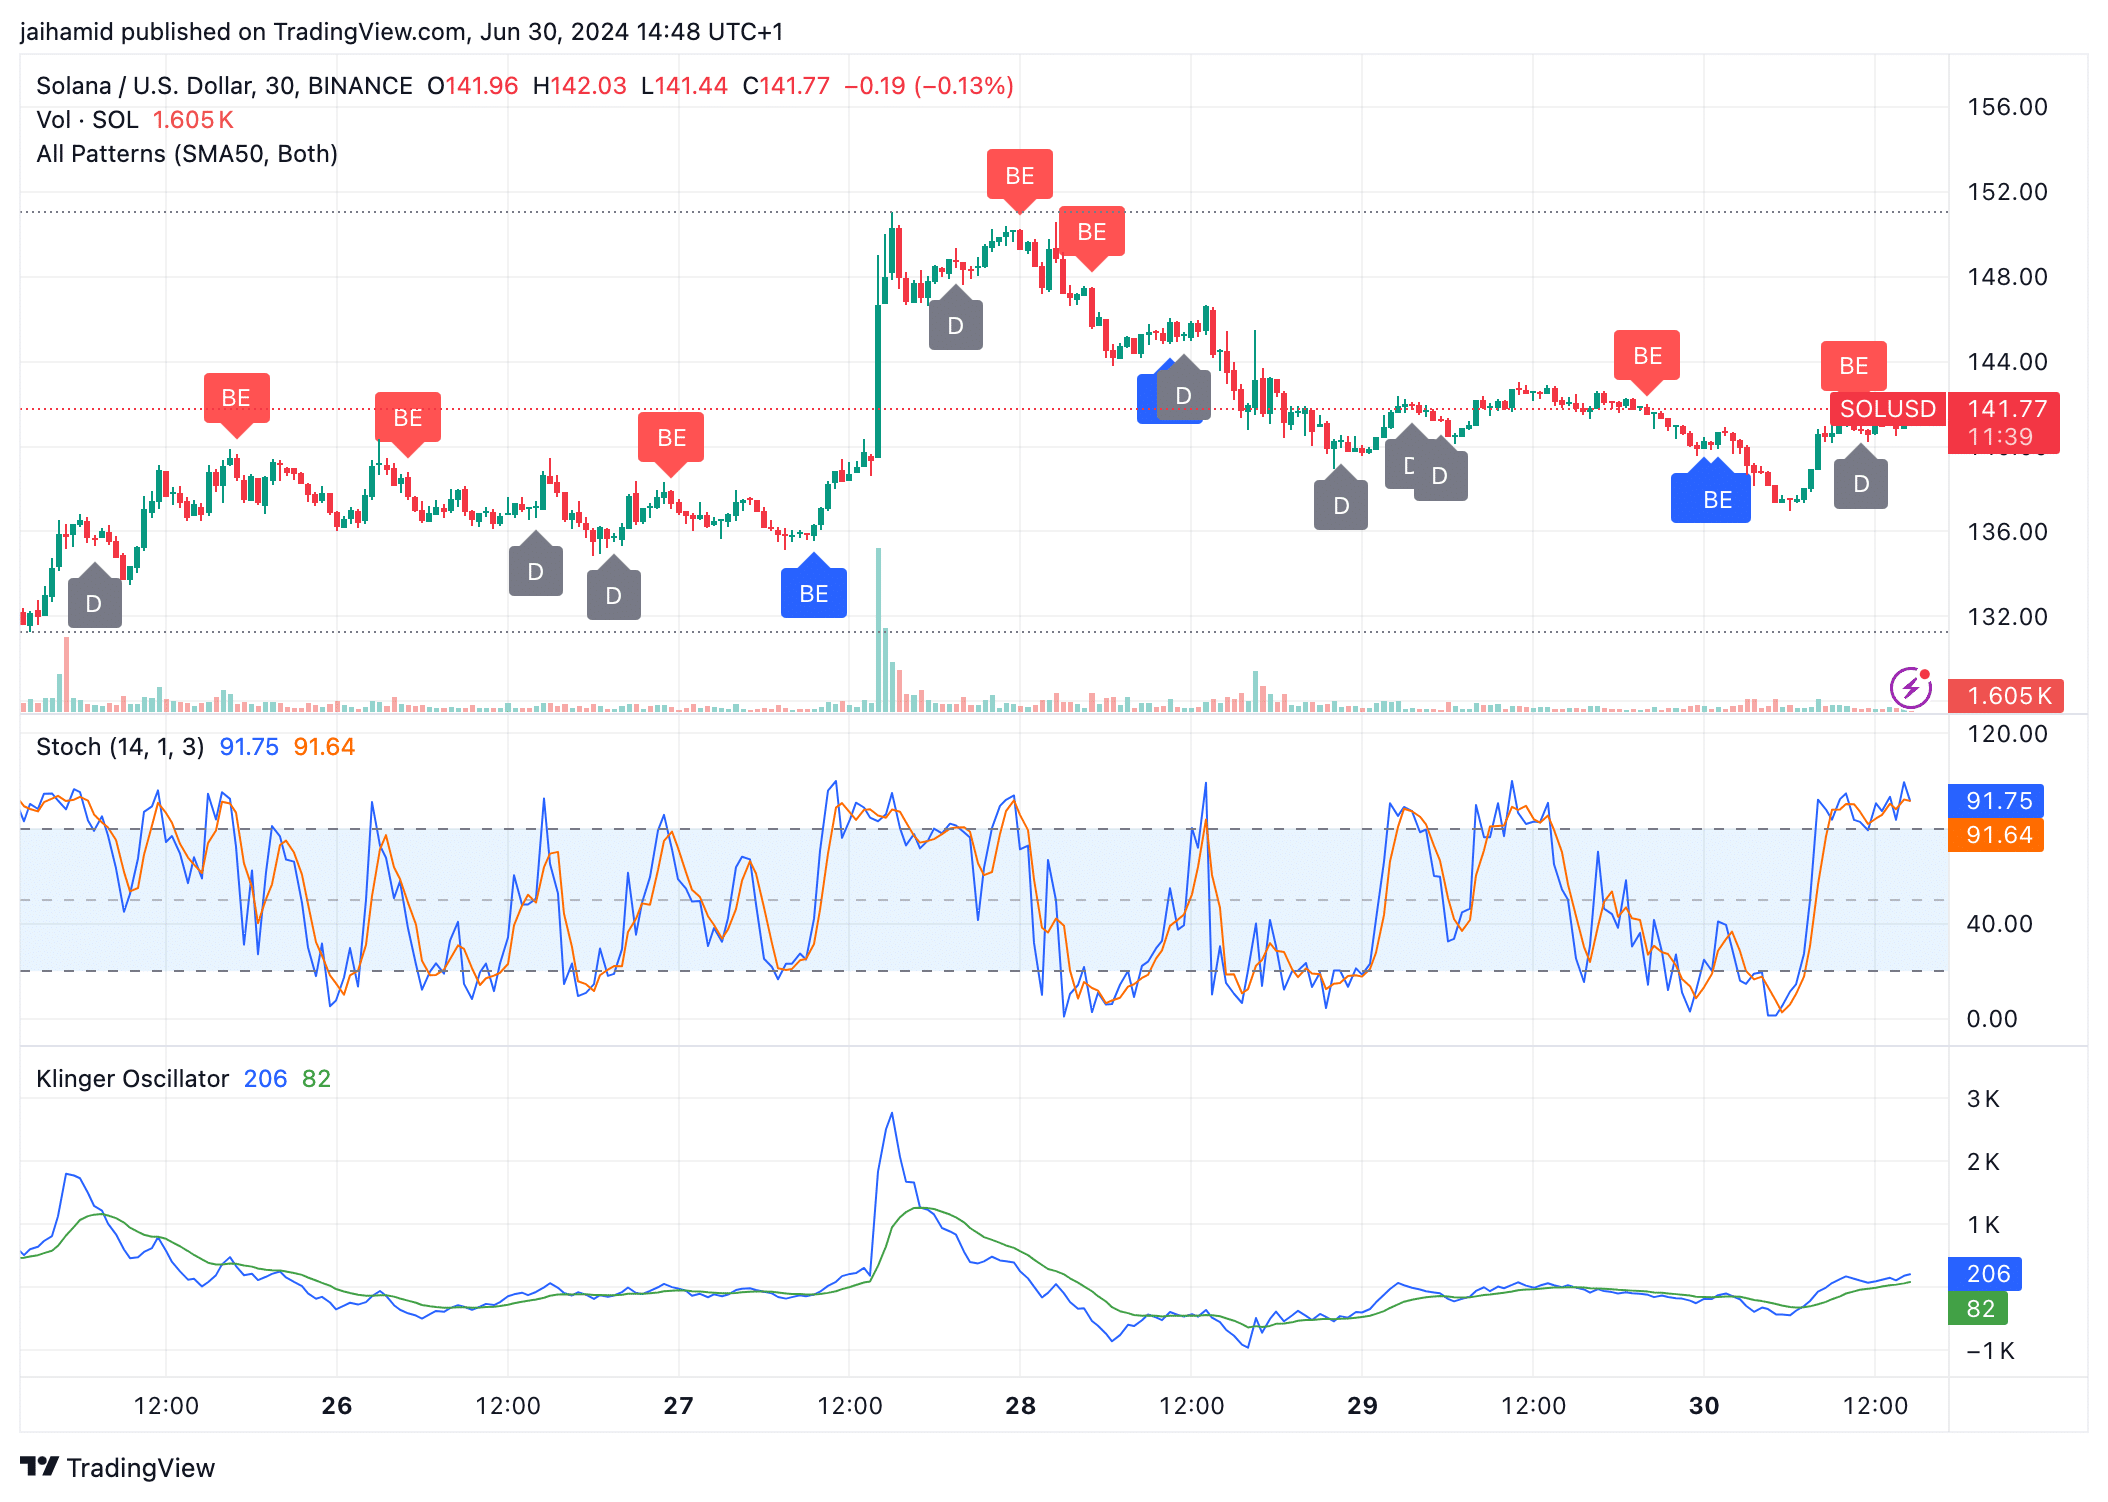Image resolution: width=2108 pixels, height=1502 pixels.
Task: Click the 148.00 price axis label
Action: click(2007, 277)
